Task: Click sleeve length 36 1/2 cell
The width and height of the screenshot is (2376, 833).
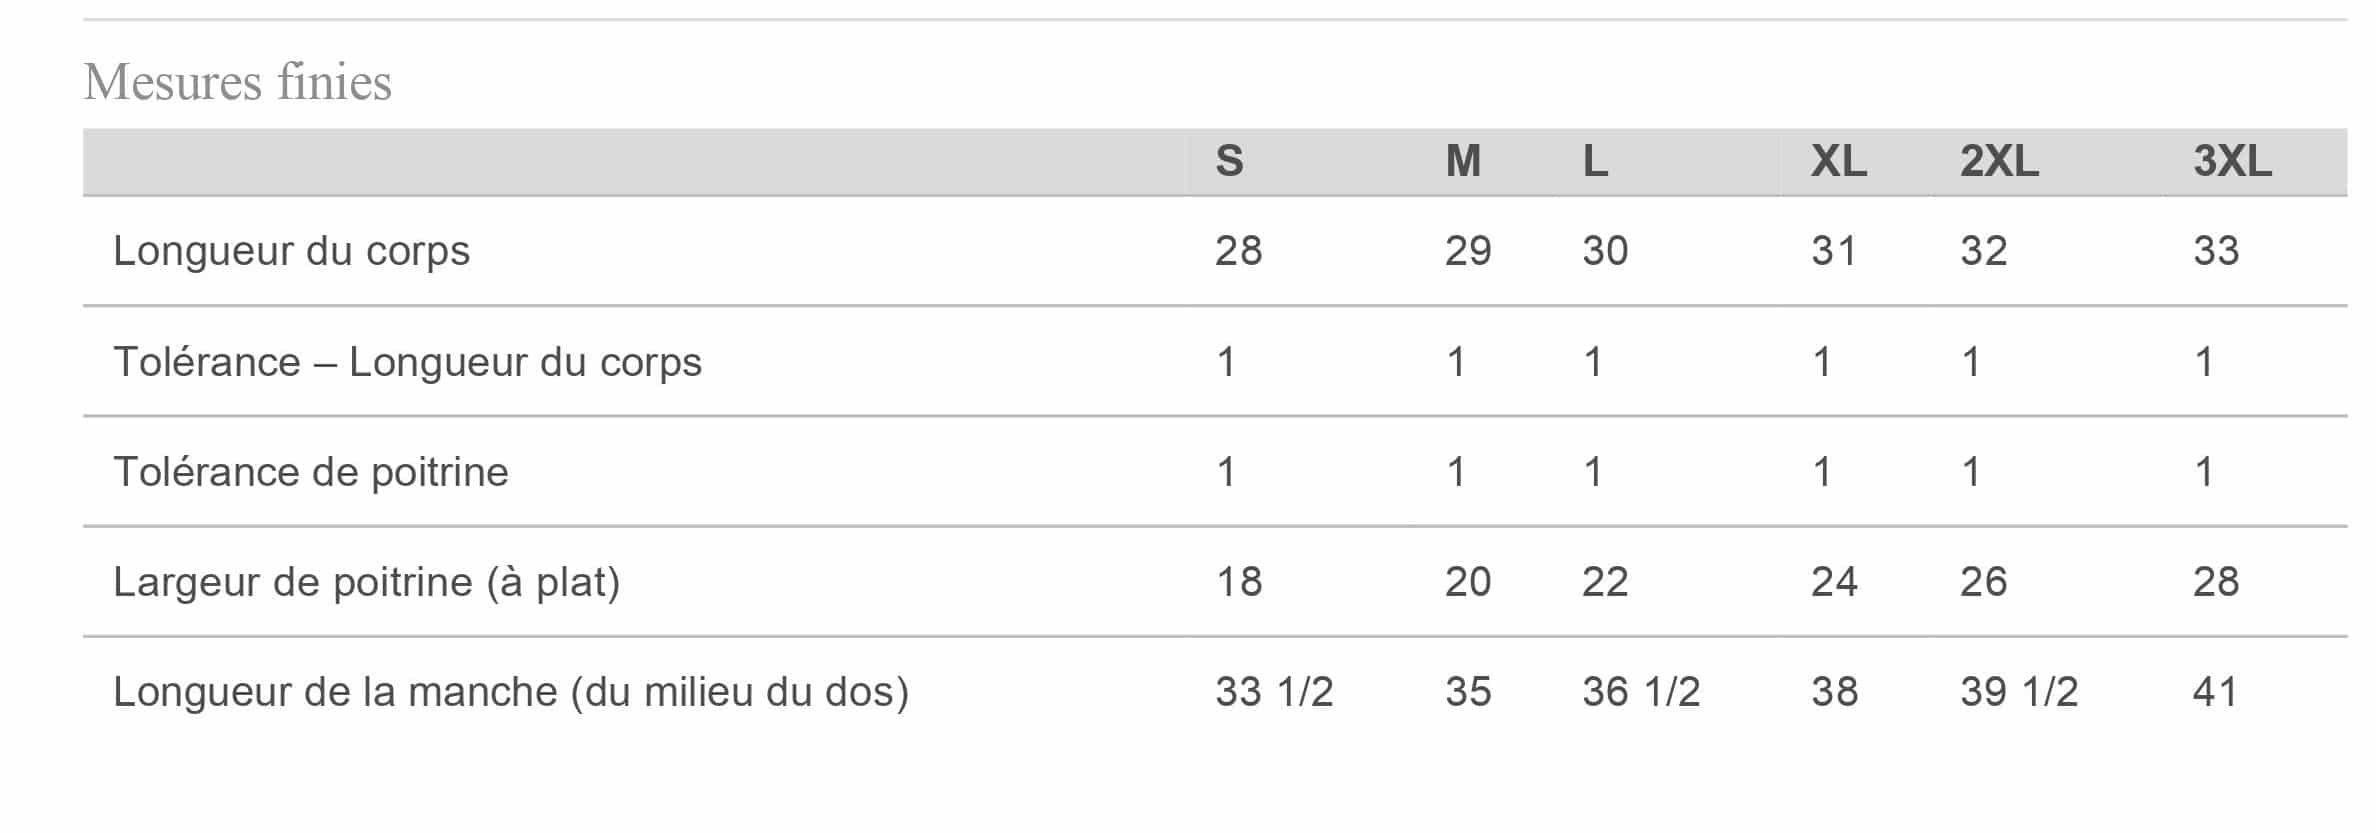Action: pyautogui.click(x=1641, y=692)
